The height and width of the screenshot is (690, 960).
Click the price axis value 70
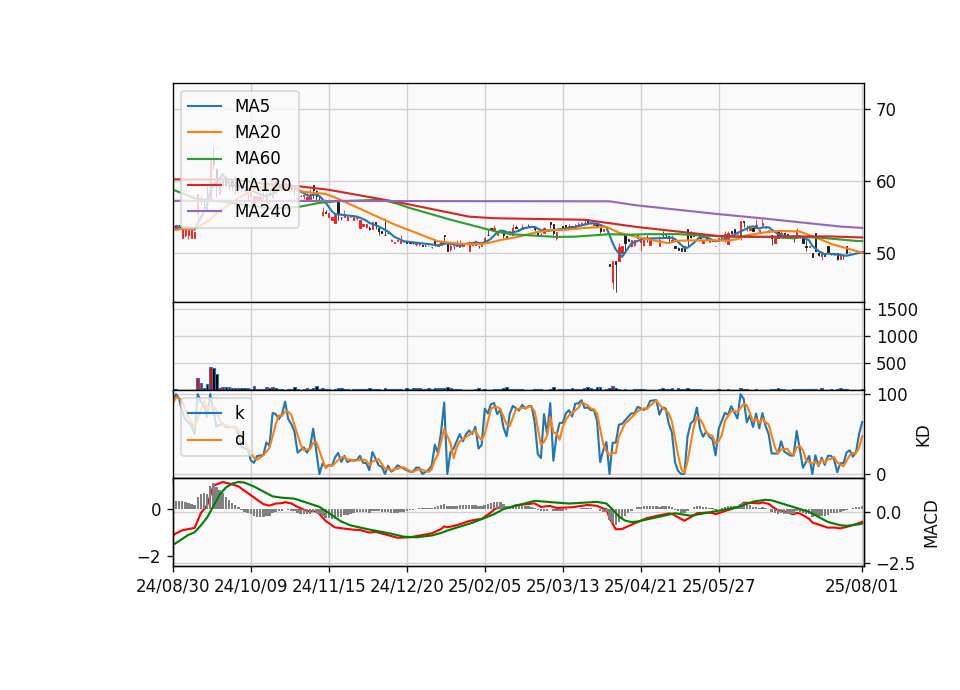[x=885, y=110]
